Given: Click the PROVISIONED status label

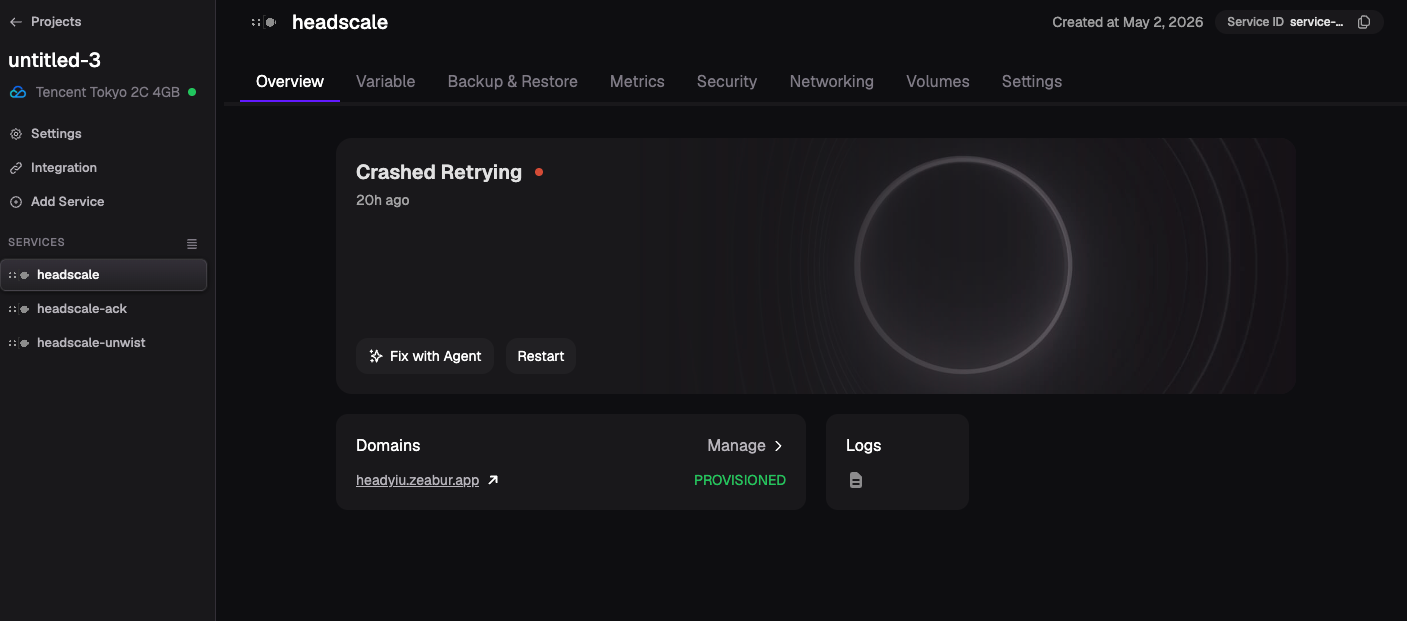Looking at the screenshot, I should [x=740, y=480].
